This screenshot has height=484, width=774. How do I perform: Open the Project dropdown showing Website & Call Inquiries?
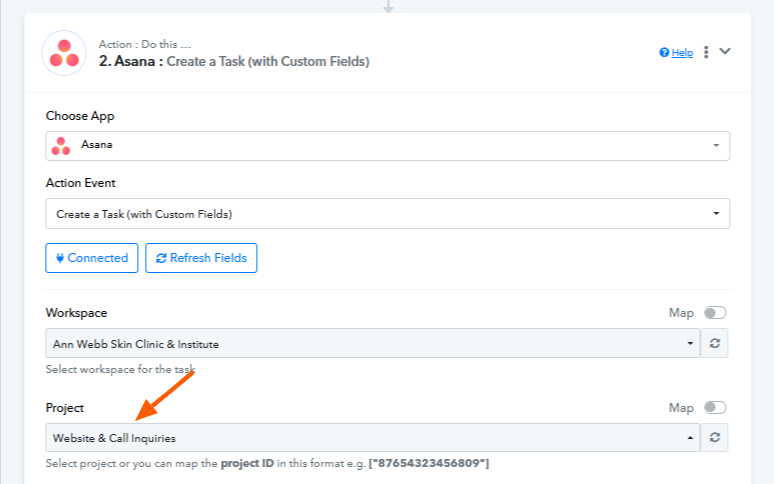coord(373,438)
